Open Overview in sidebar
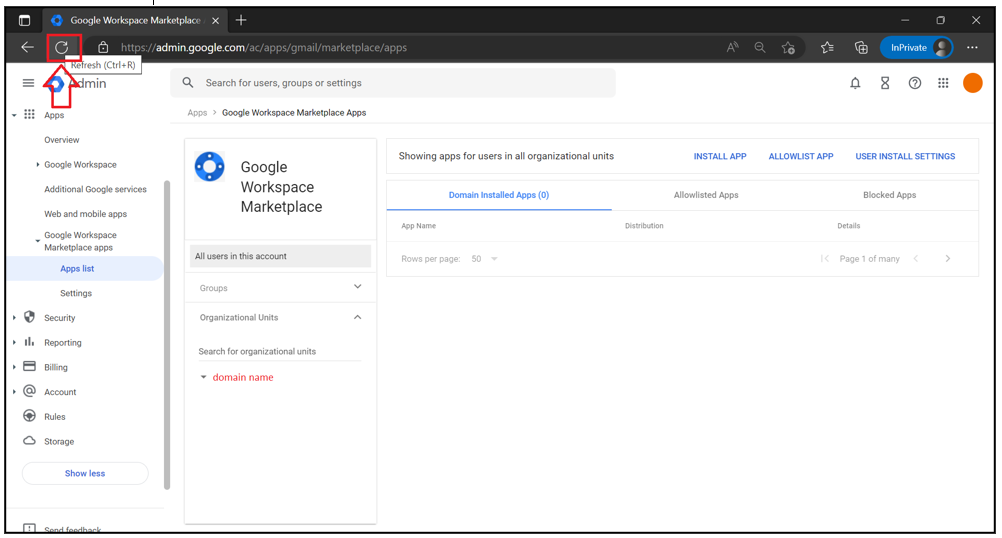 click(61, 140)
